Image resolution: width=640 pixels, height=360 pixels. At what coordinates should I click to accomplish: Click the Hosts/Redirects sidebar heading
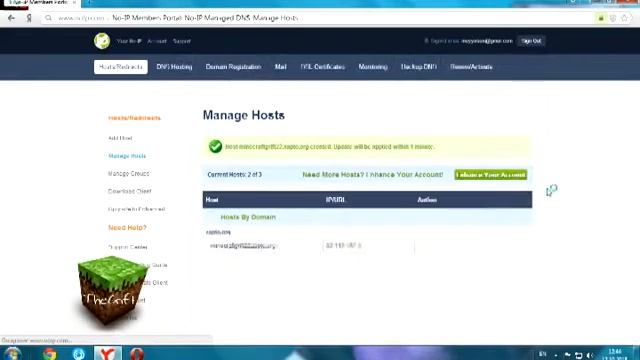tap(134, 118)
